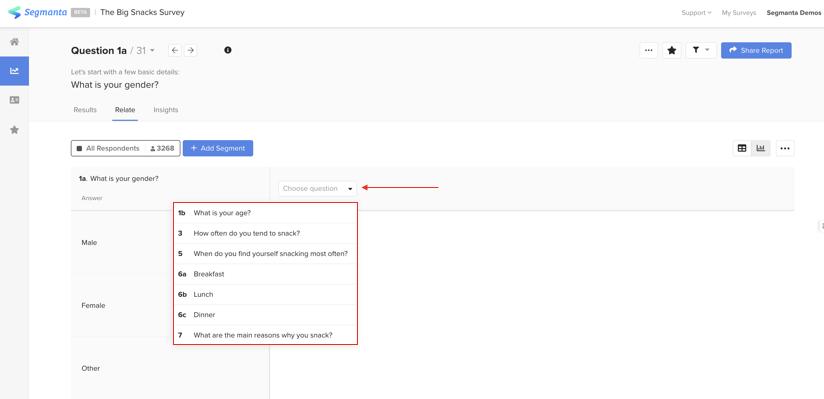Click Segmanta Demos account name
Viewport: 824px width, 399px height.
(x=794, y=13)
